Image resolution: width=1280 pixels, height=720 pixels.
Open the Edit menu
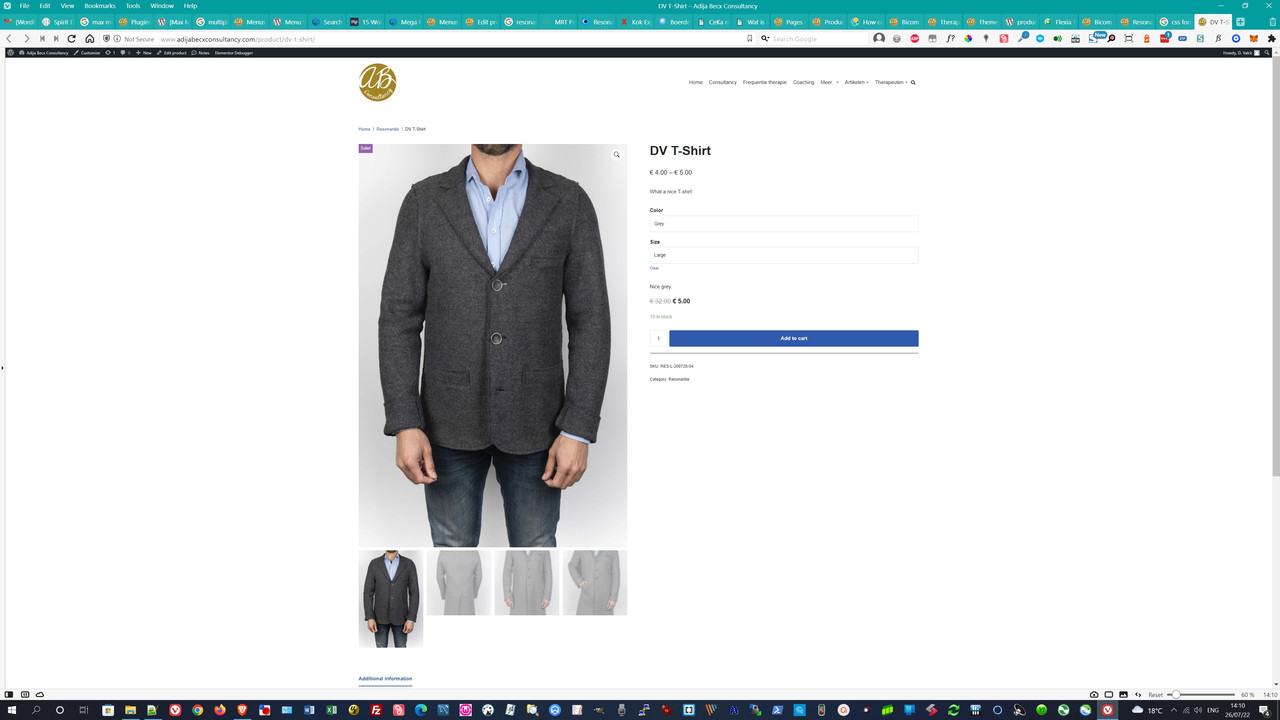(45, 6)
